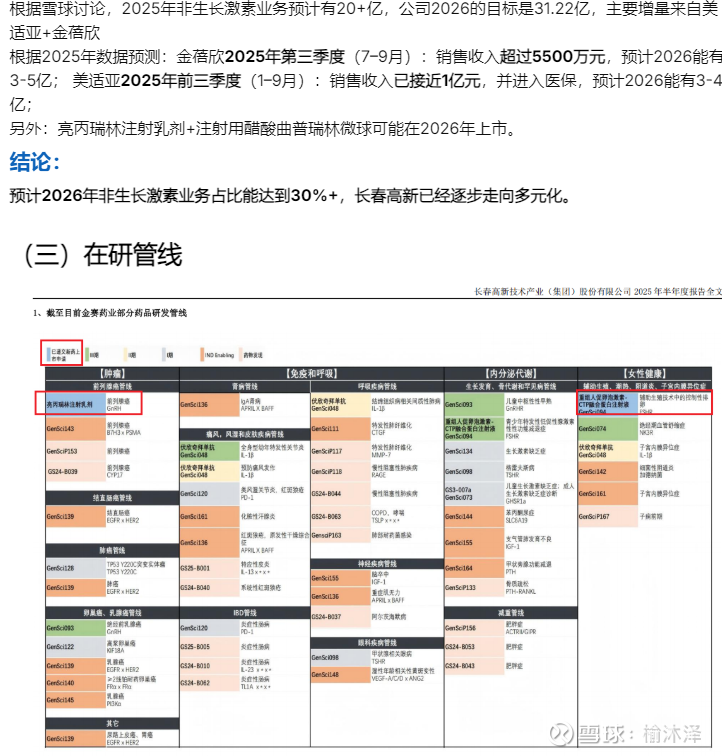722x756 pixels.
Task: Click the GS25-B005 cell
Action: pyautogui.click(x=210, y=647)
